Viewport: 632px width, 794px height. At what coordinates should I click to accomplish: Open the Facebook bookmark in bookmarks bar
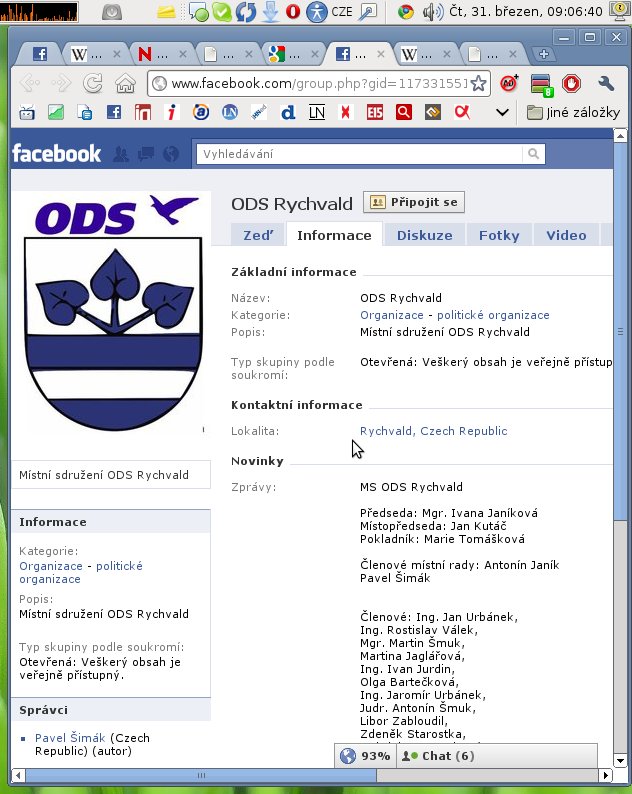114,112
